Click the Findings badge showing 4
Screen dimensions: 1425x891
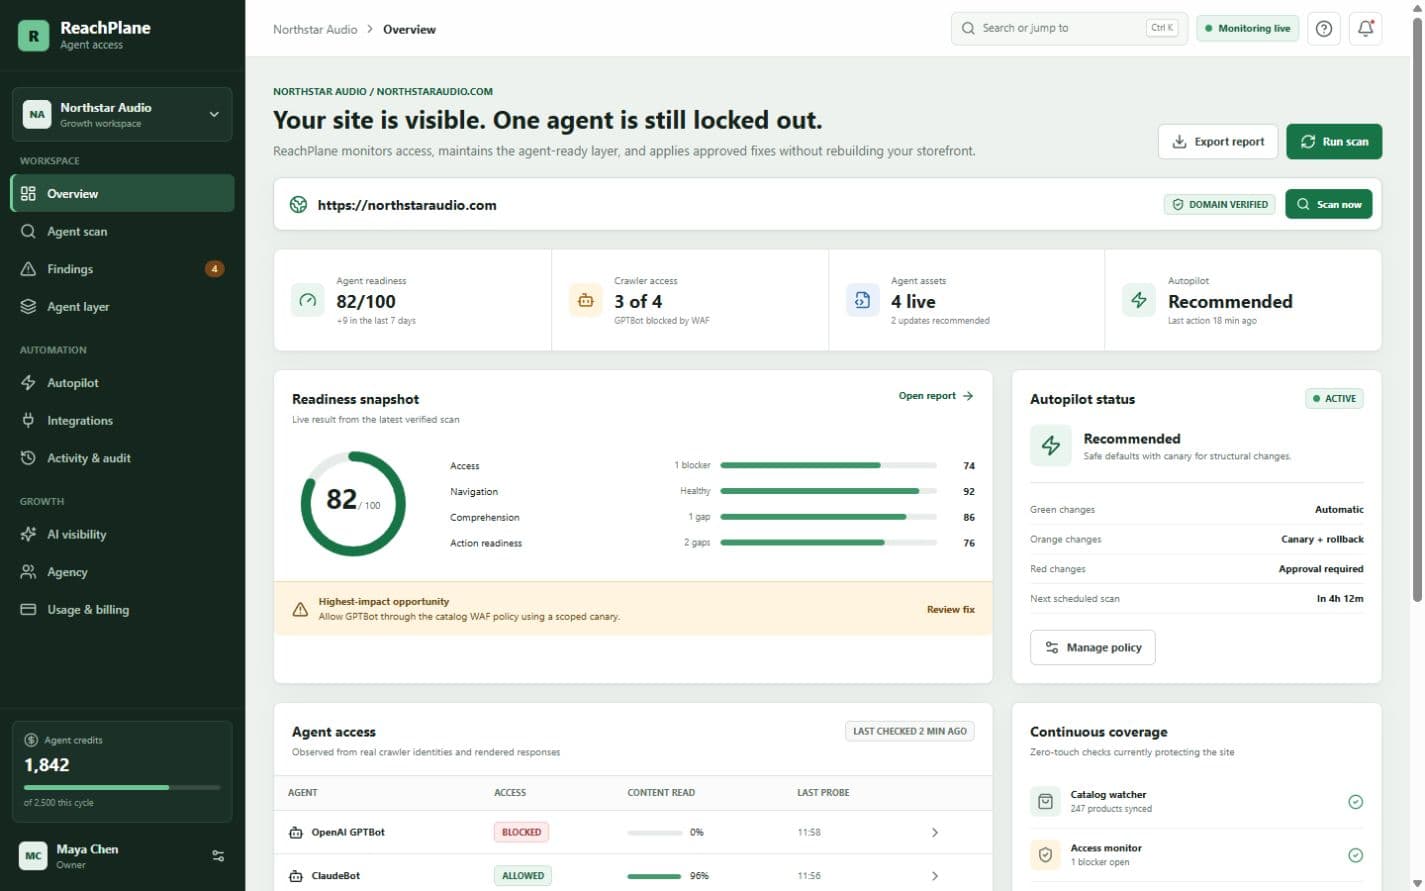(214, 269)
